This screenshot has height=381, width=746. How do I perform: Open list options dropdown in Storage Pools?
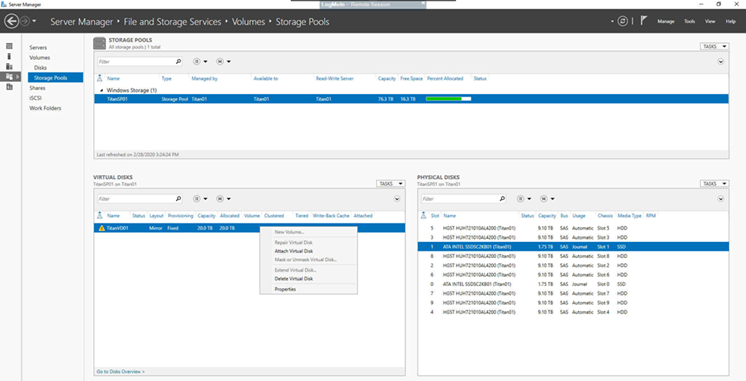[200, 61]
